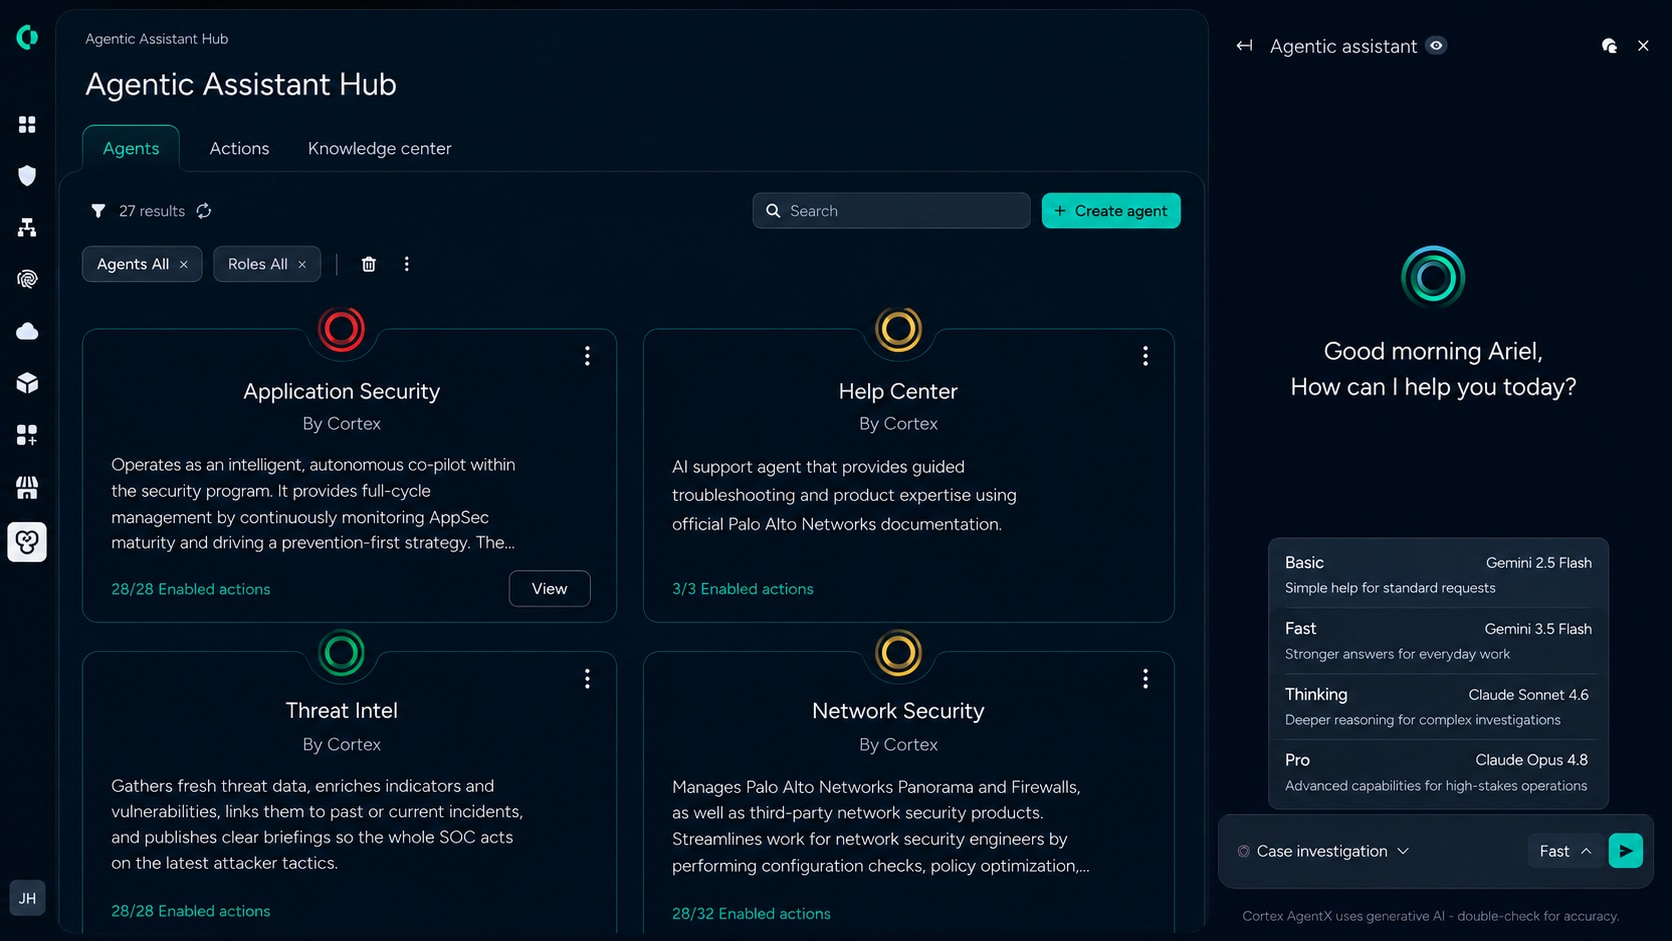
Task: Open 28/32 Enabled actions for Network Security
Action: 751,913
